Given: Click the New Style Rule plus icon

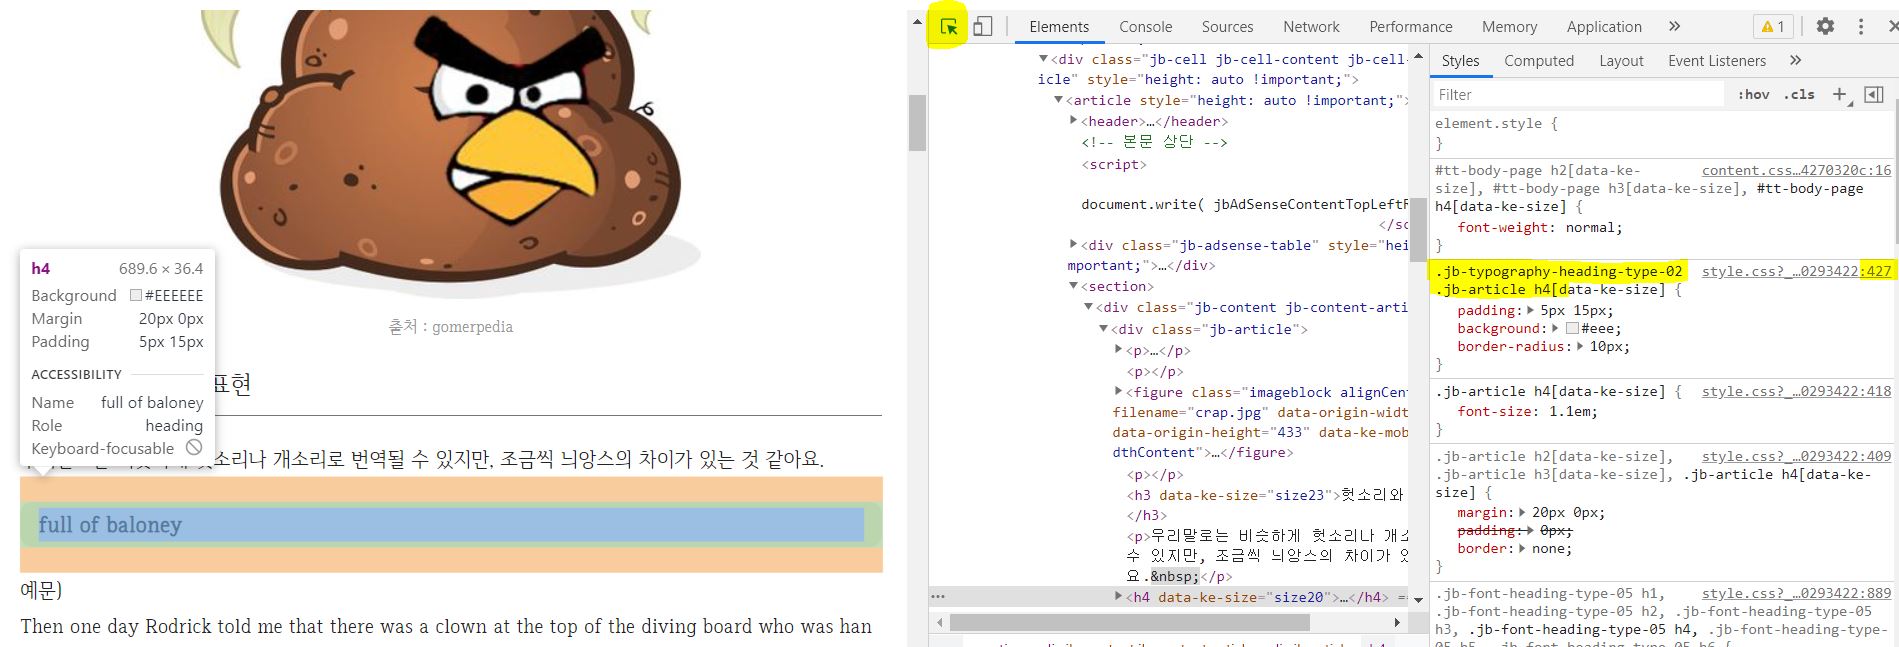Looking at the screenshot, I should coord(1839,94).
